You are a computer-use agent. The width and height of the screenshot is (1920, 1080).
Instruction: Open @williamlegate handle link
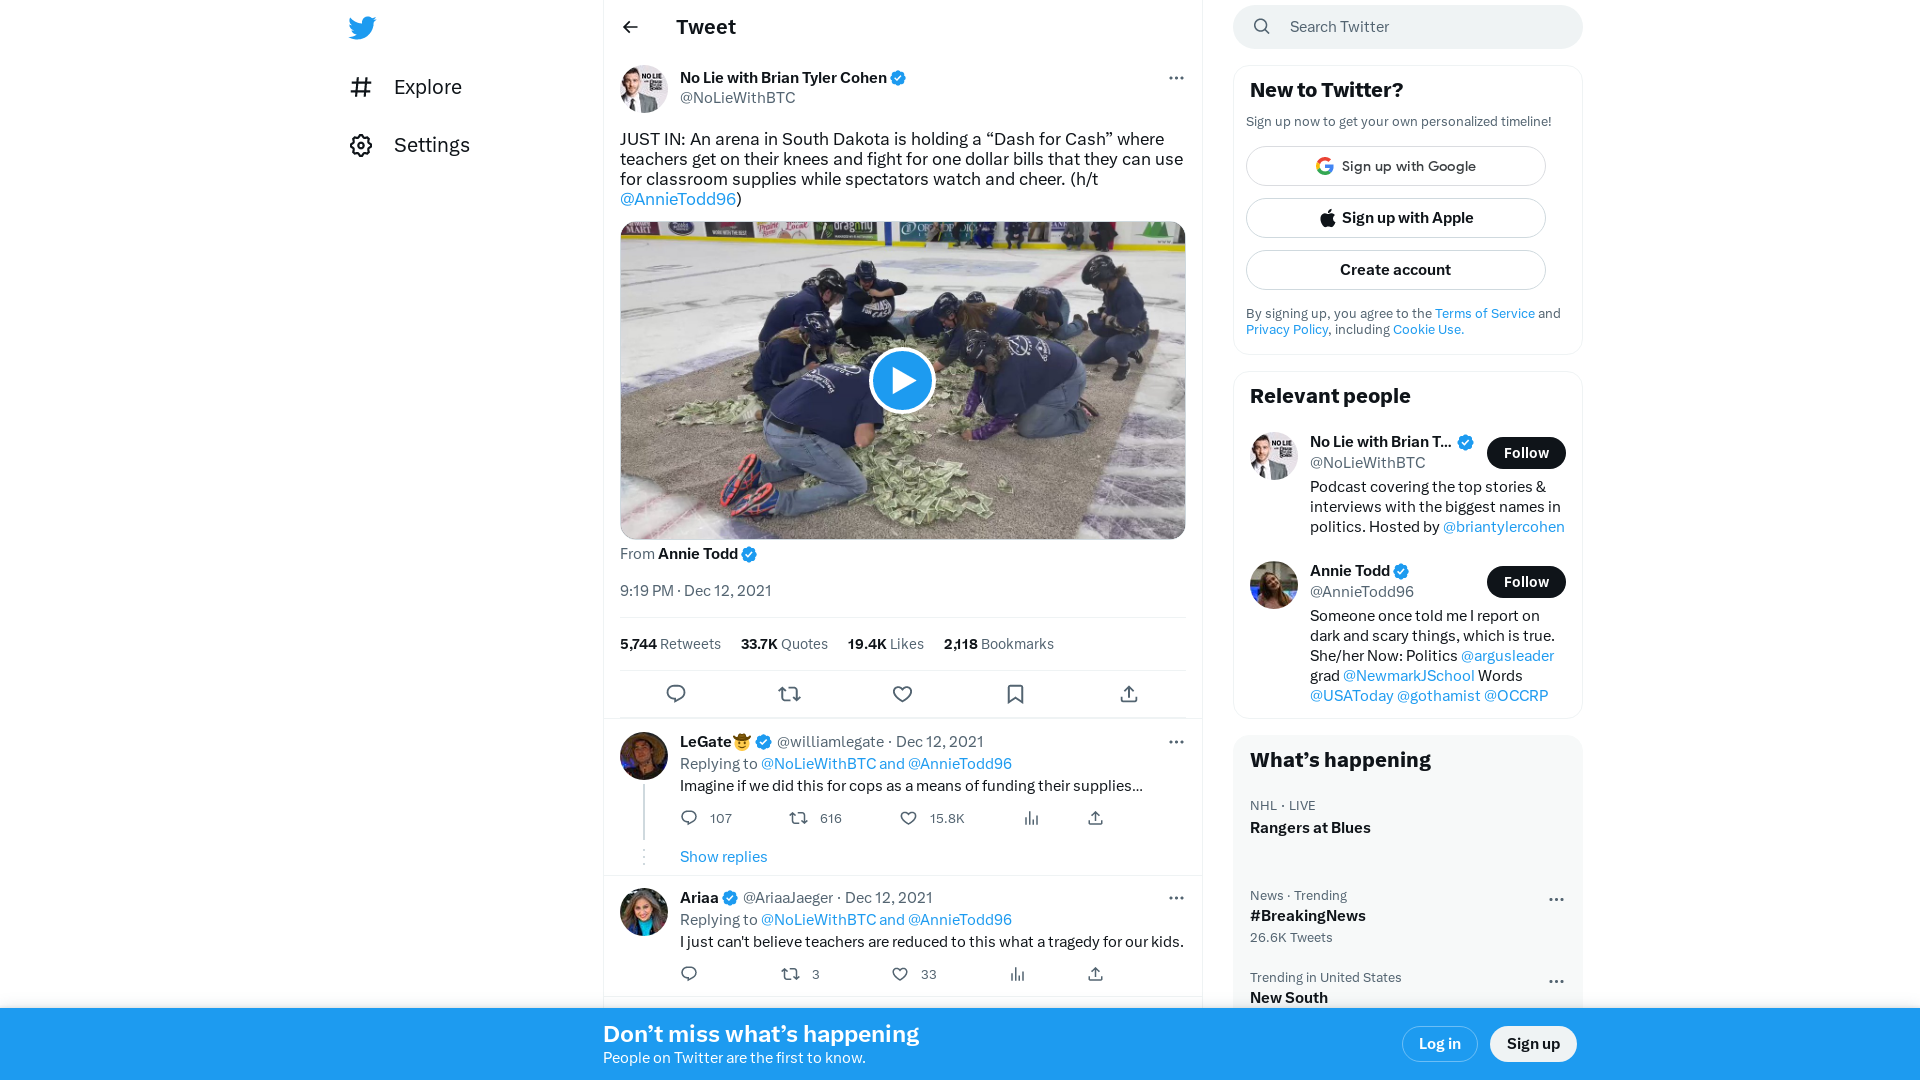[x=830, y=742]
